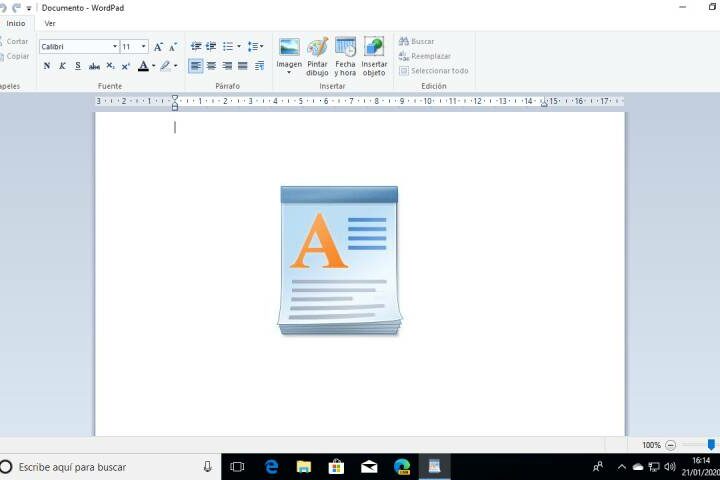Open the line spacing dropdown

(255, 46)
